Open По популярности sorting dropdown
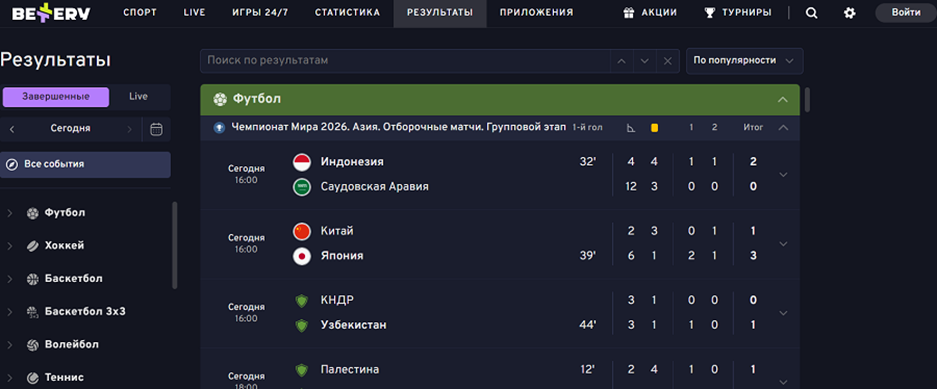This screenshot has height=389, width=937. click(745, 61)
